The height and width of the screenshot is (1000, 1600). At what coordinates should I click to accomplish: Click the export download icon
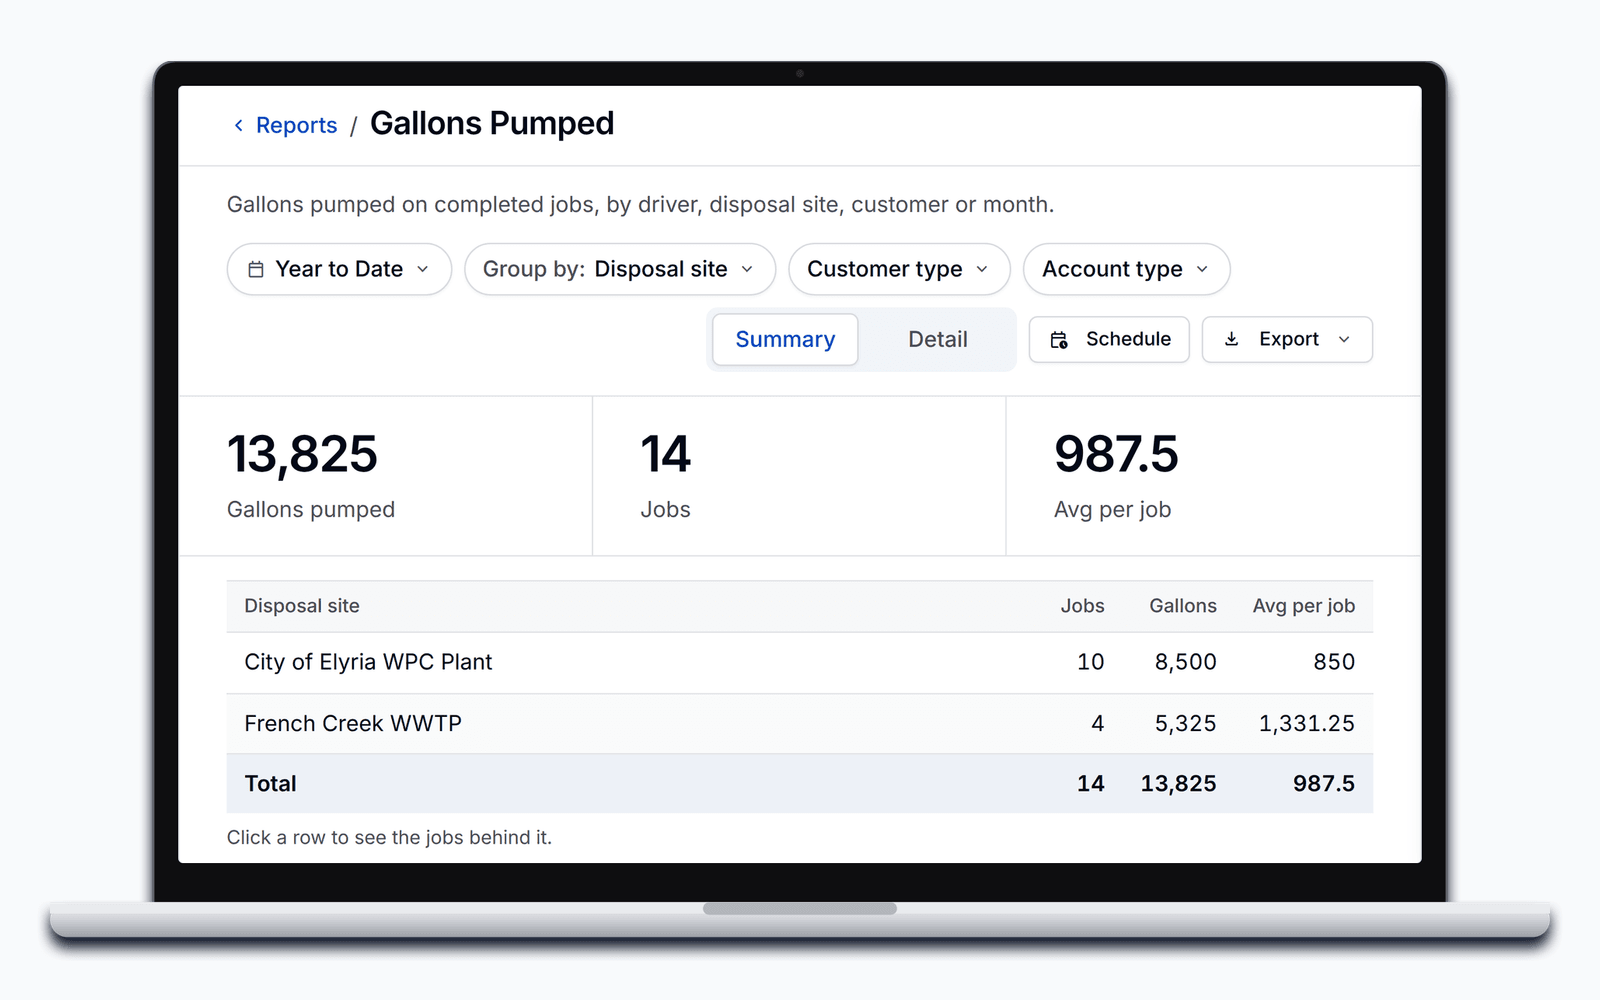(1232, 339)
